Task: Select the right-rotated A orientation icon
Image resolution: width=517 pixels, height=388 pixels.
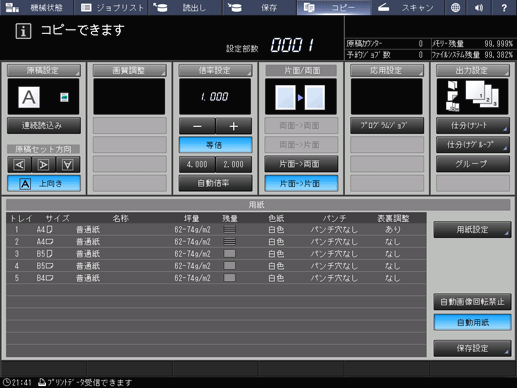Action: tap(44, 165)
